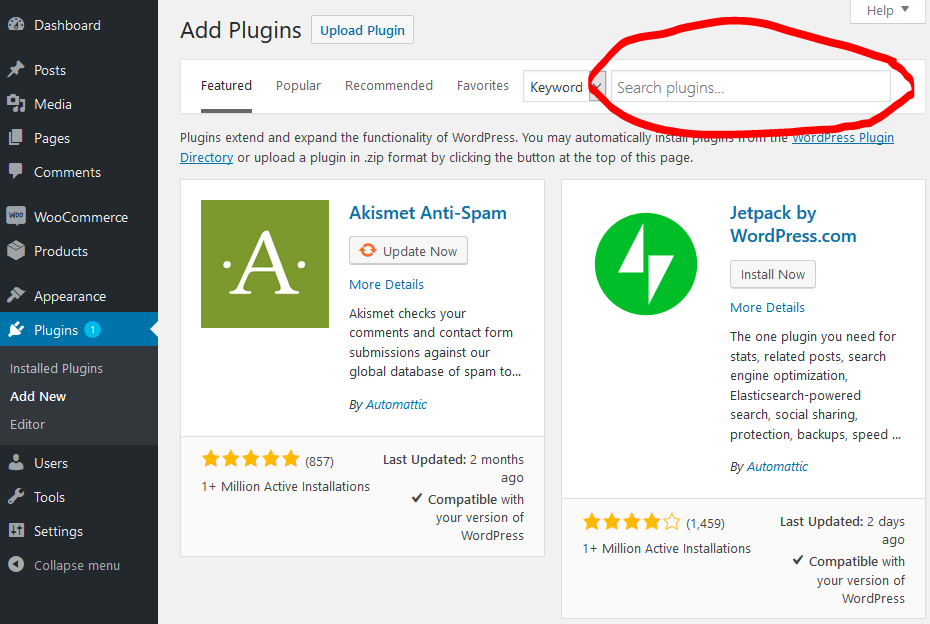
Task: Click the Jetpack star rating
Action: 632,522
